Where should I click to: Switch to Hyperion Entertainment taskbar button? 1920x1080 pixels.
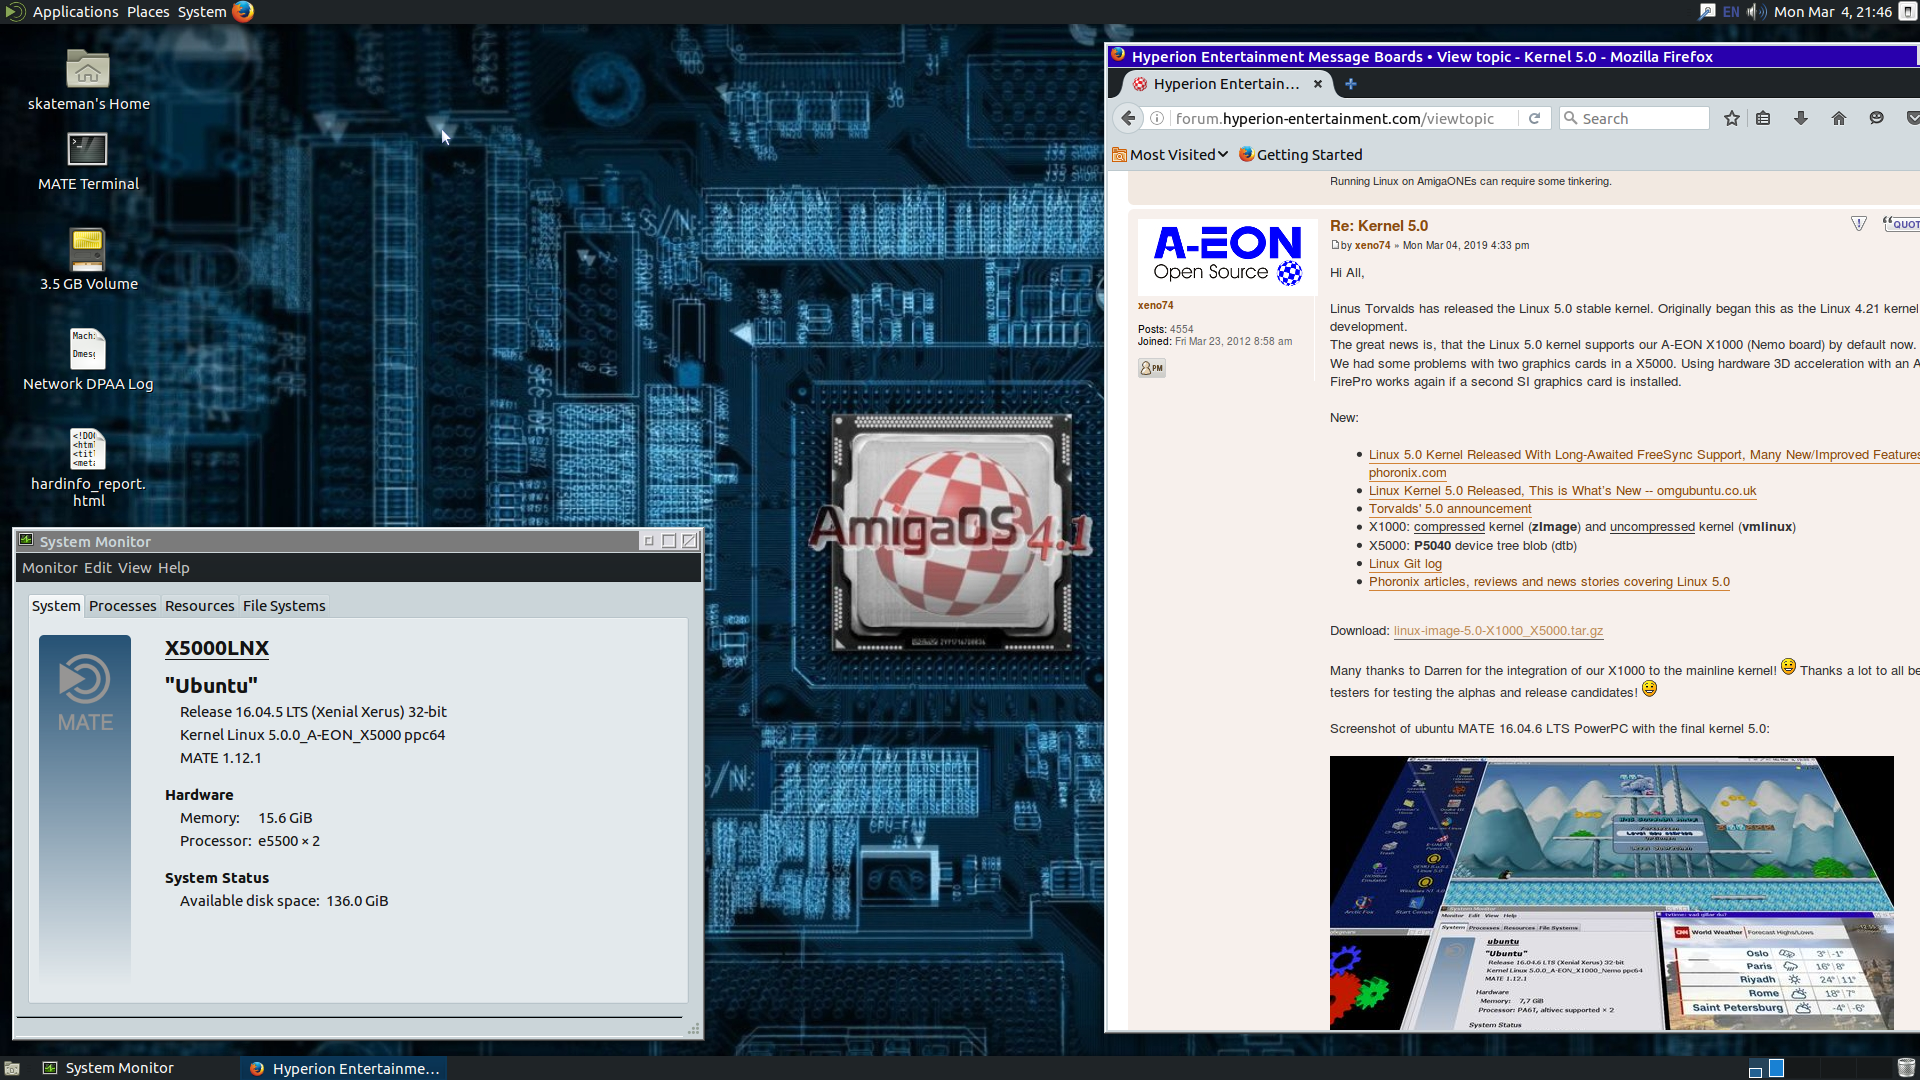[343, 1068]
